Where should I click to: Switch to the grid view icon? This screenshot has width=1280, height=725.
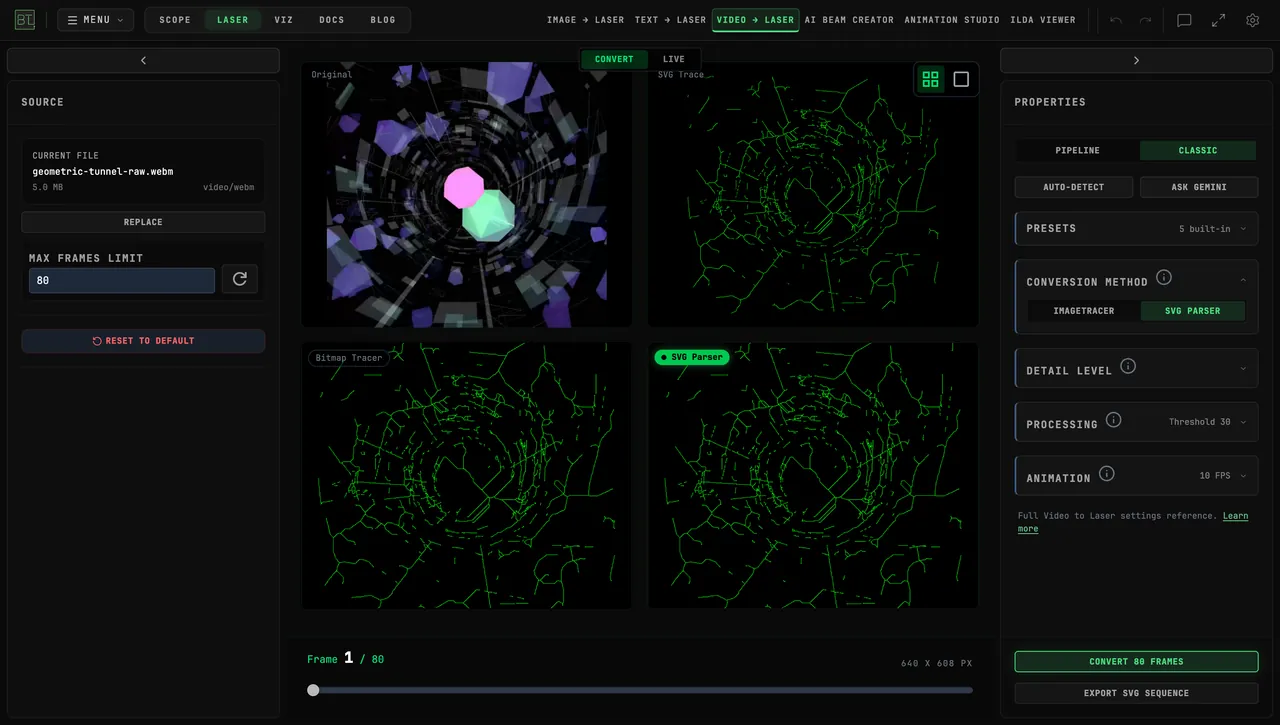930,79
